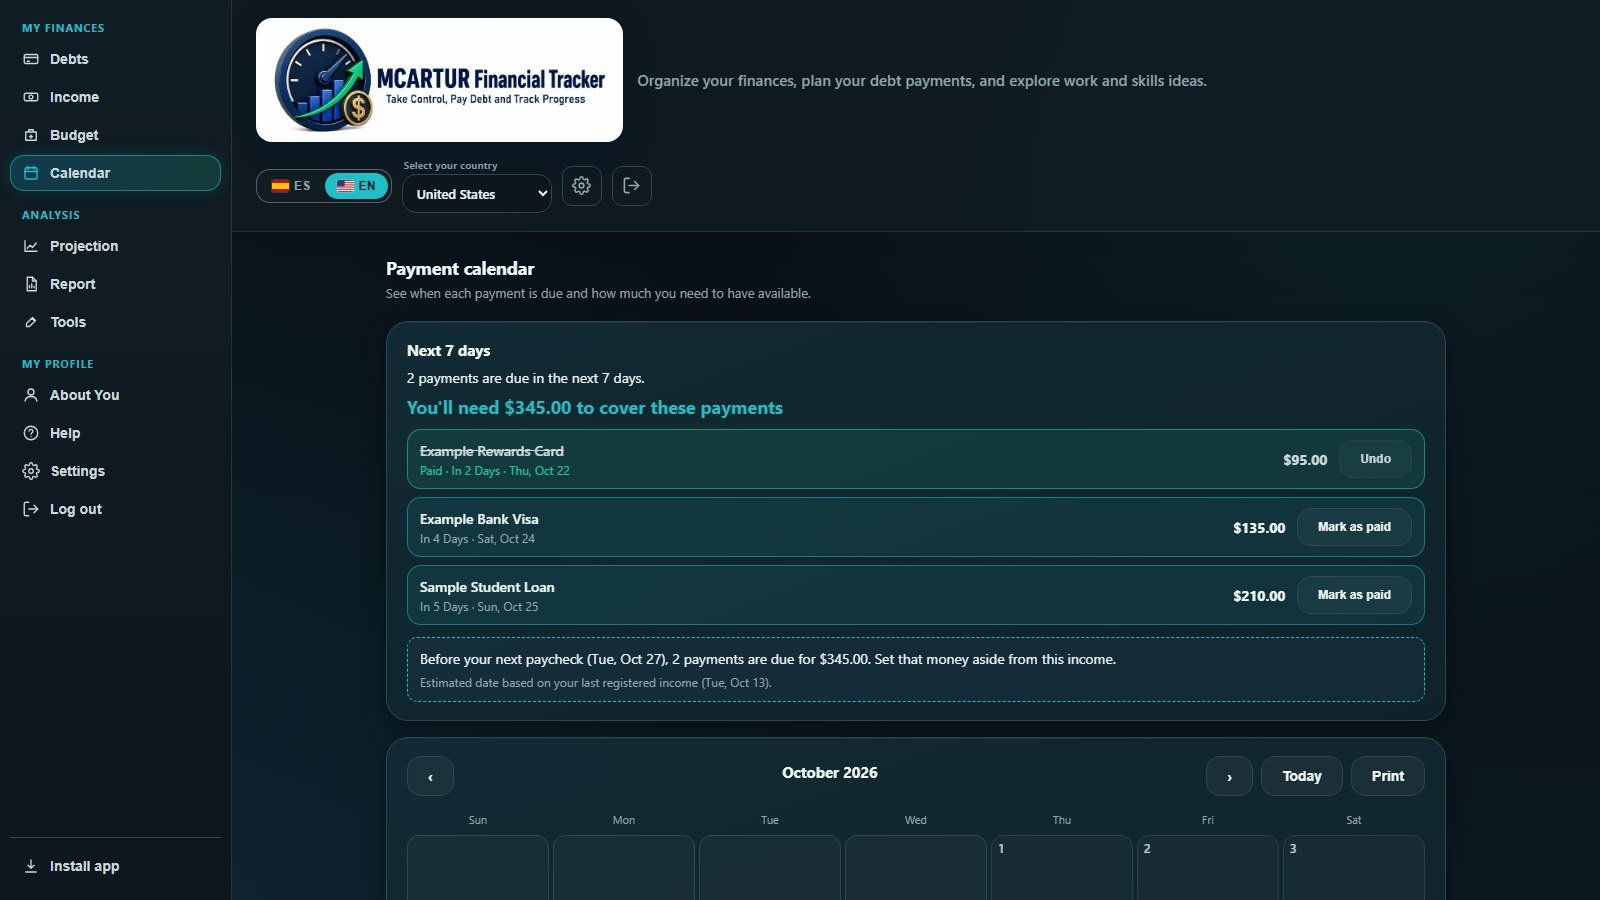Mark Sample Student Loan as paid
The image size is (1600, 900).
point(1354,595)
